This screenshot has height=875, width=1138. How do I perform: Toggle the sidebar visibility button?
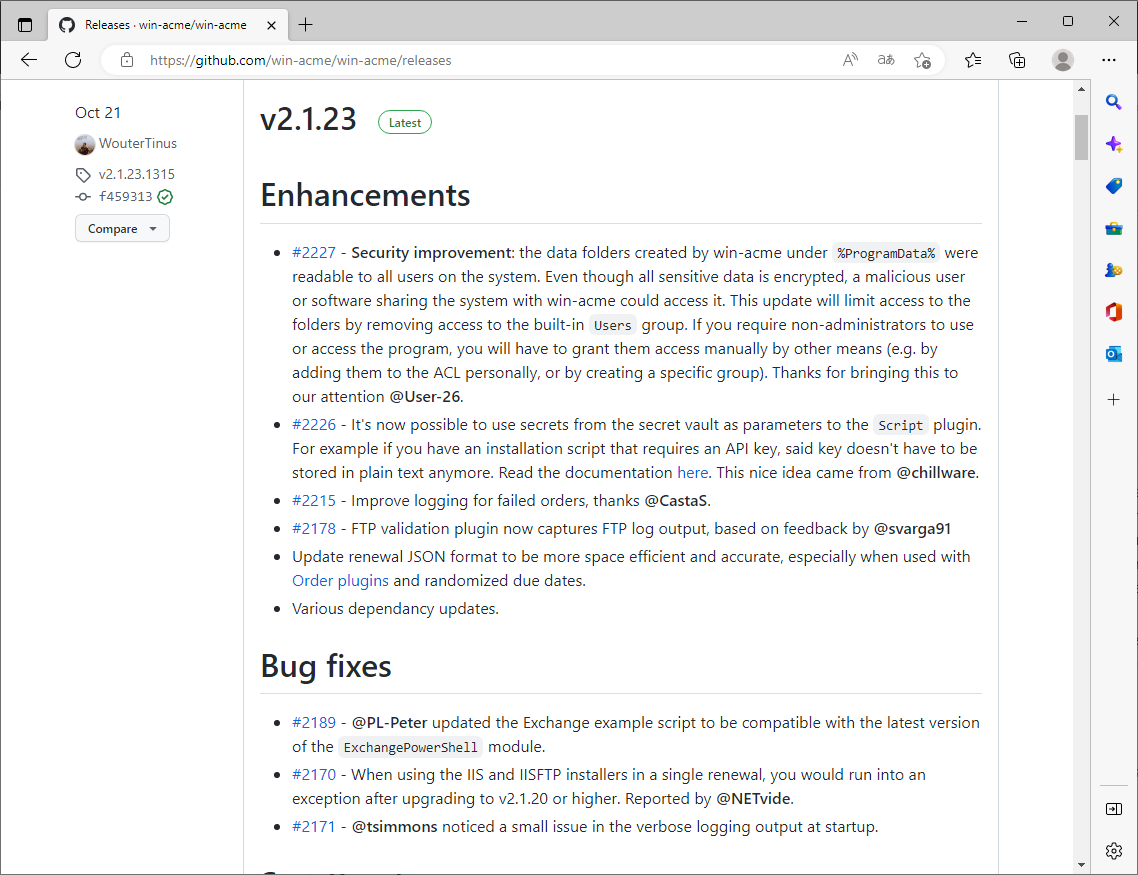(x=1113, y=809)
